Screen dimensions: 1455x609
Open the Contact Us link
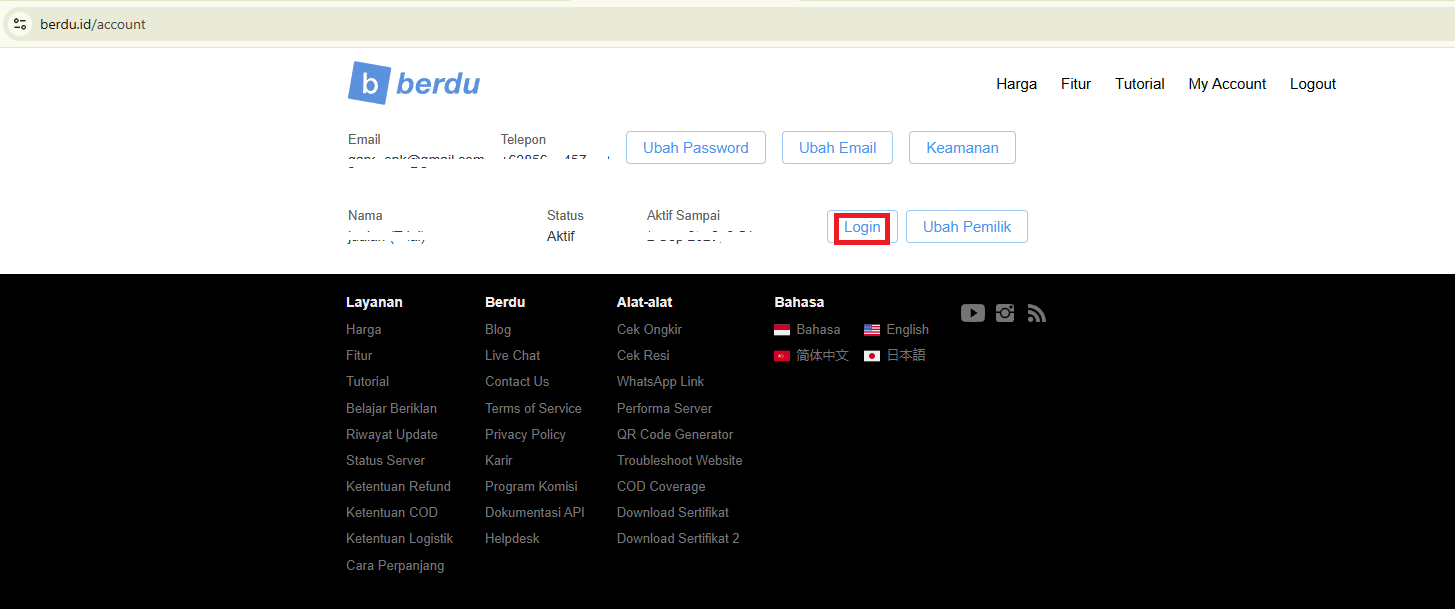pyautogui.click(x=517, y=381)
